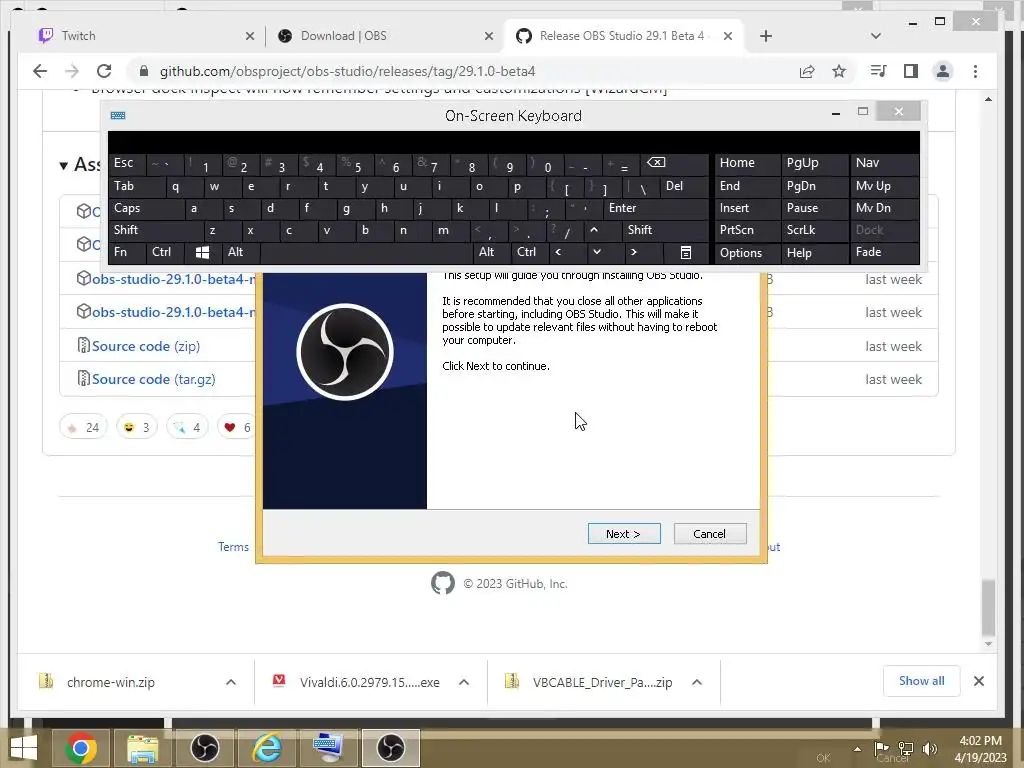Open the share page icon

807,71
